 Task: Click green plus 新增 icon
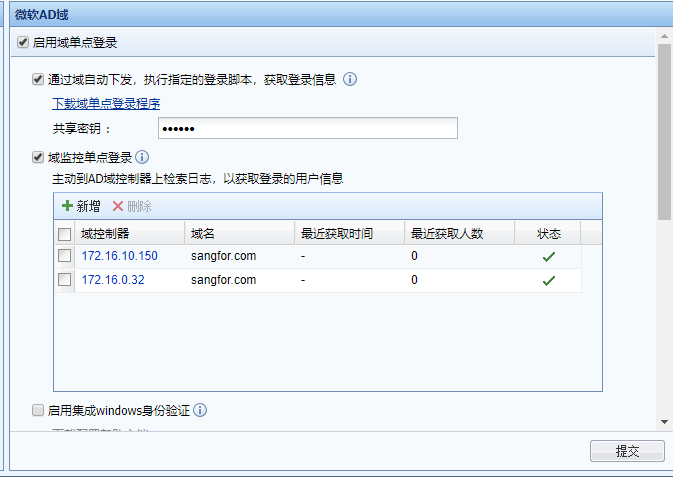68,206
